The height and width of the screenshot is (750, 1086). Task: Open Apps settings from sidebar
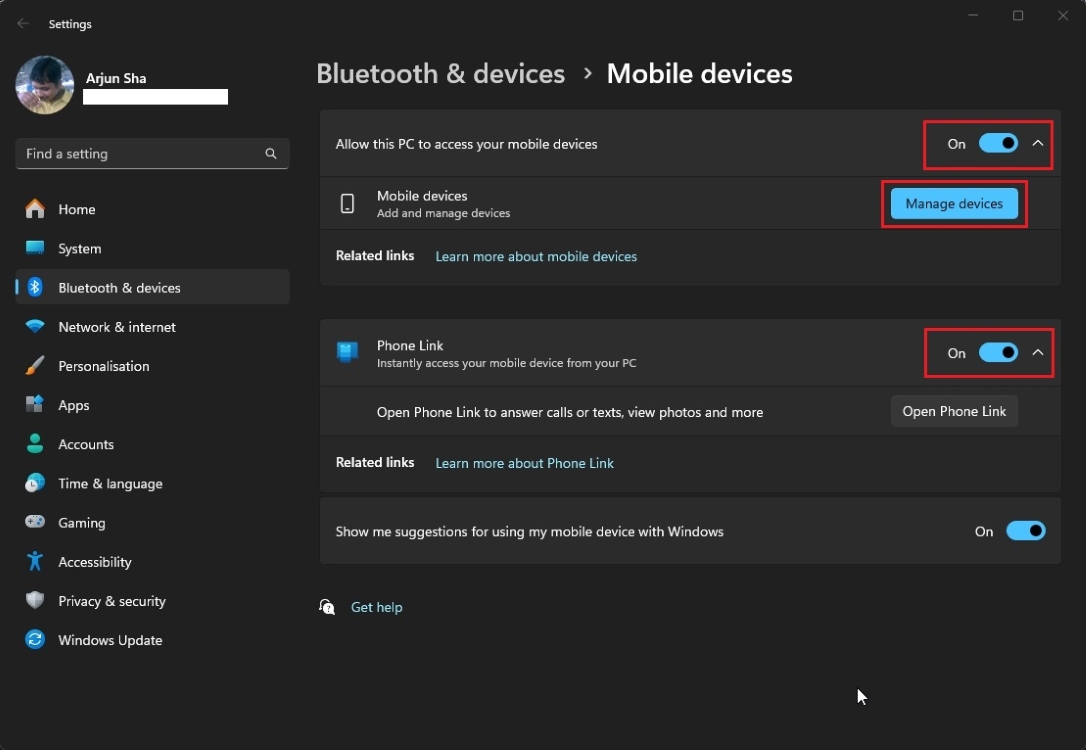[35, 405]
